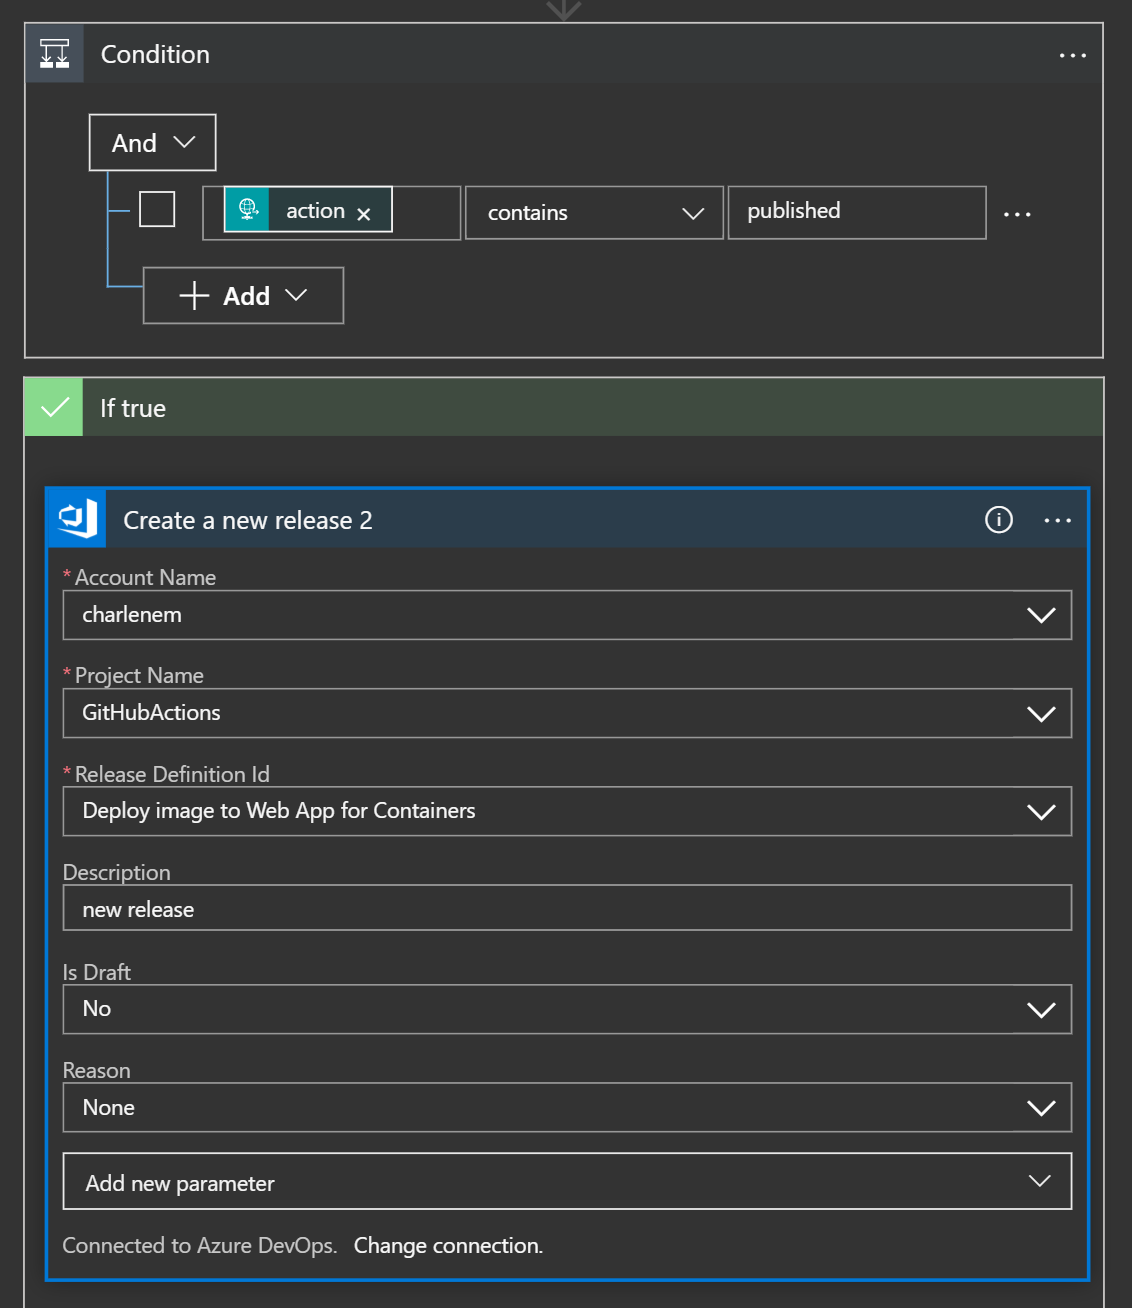Expand the Add new parameter dropdown
The width and height of the screenshot is (1132, 1308).
pyautogui.click(x=567, y=1181)
